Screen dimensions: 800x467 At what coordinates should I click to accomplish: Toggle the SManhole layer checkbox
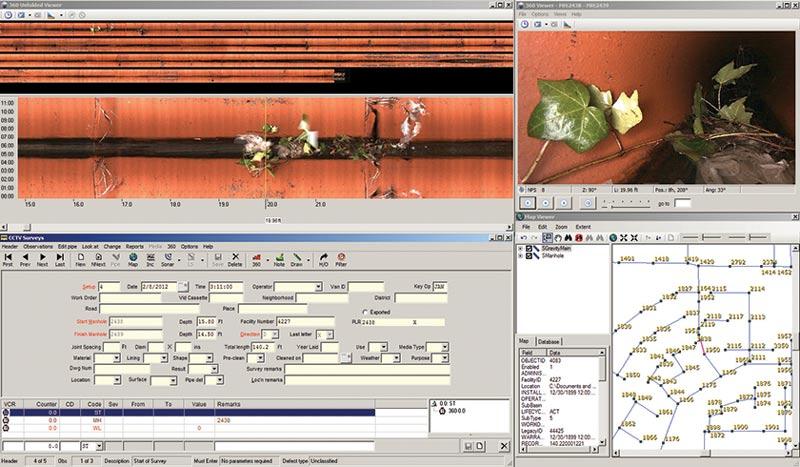529,257
